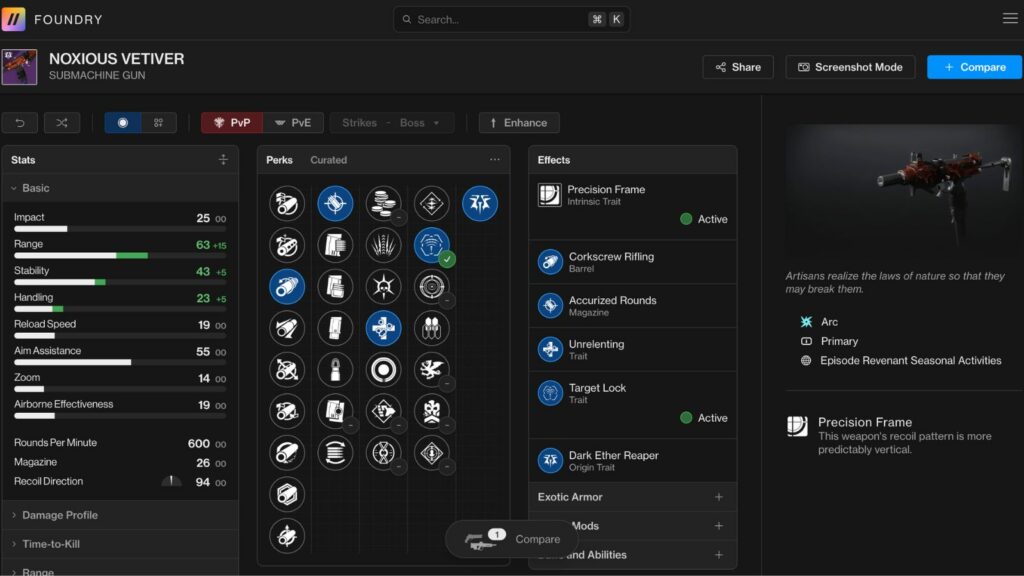Click the Recoil Direction arc indicator

click(171, 481)
